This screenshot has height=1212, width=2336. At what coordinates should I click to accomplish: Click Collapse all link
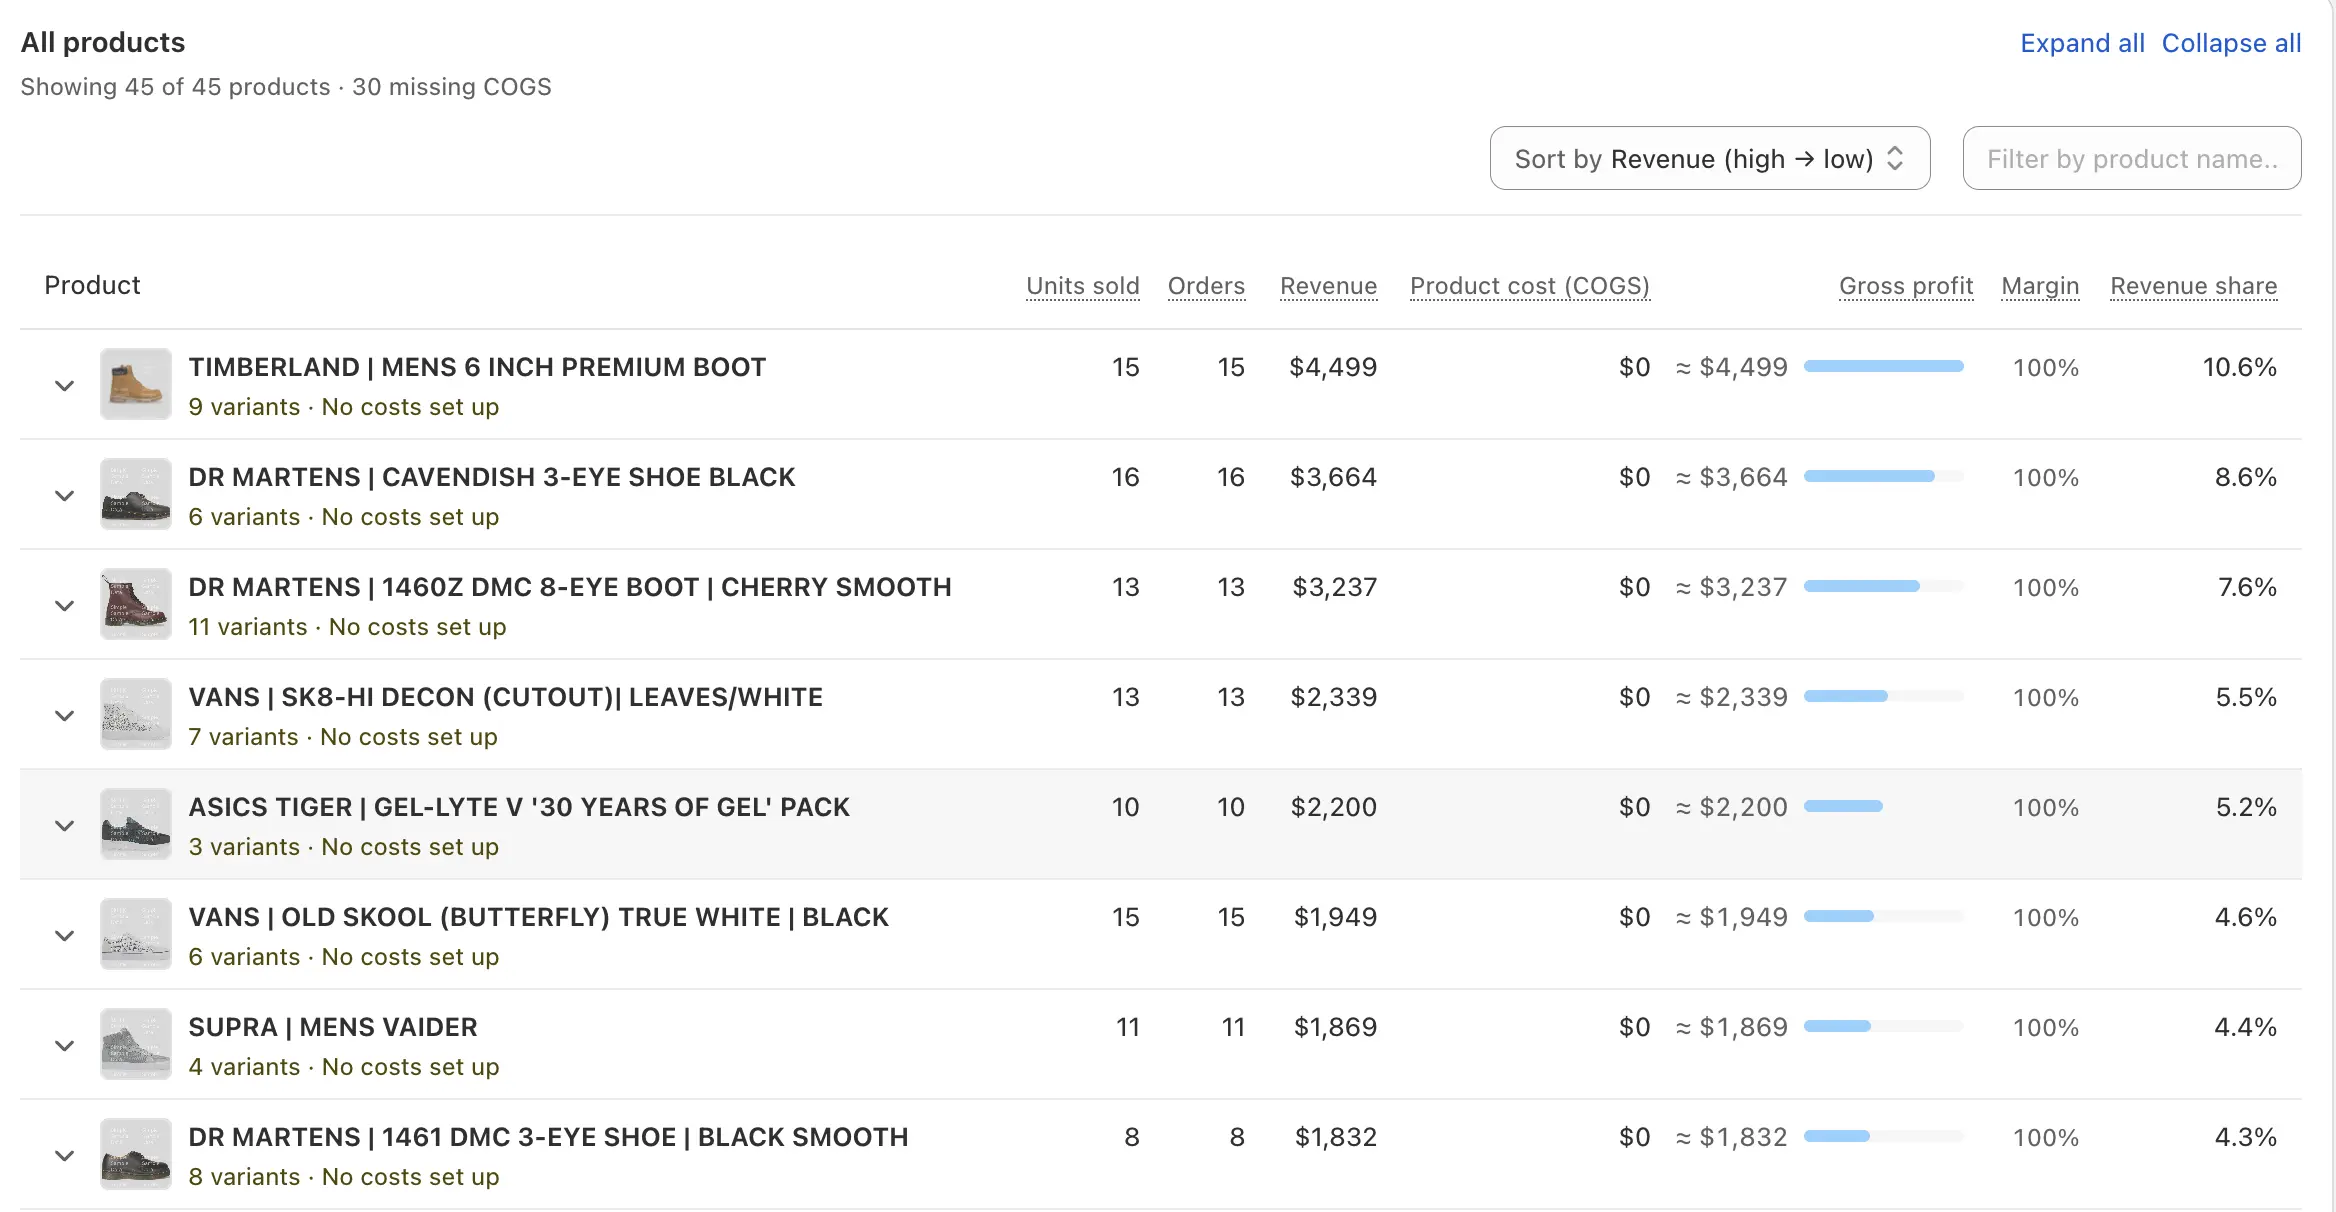tap(2231, 43)
